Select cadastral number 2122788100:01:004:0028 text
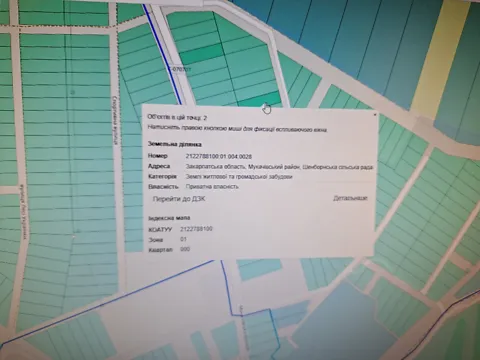 (219, 156)
